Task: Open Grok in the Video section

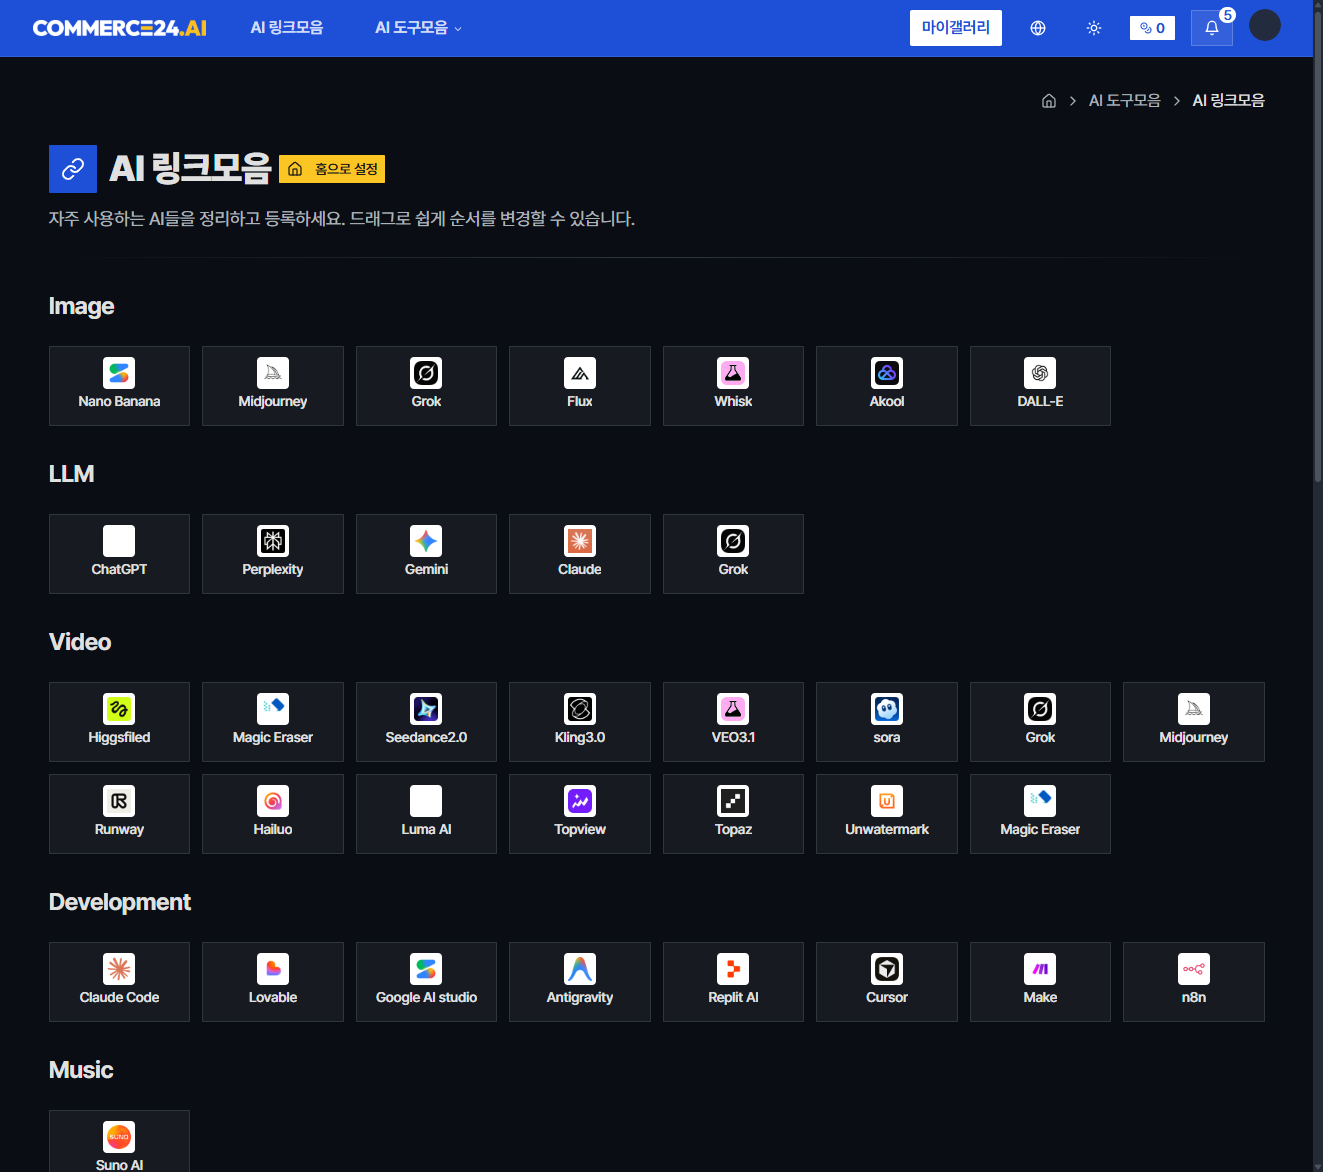Action: coord(1040,722)
